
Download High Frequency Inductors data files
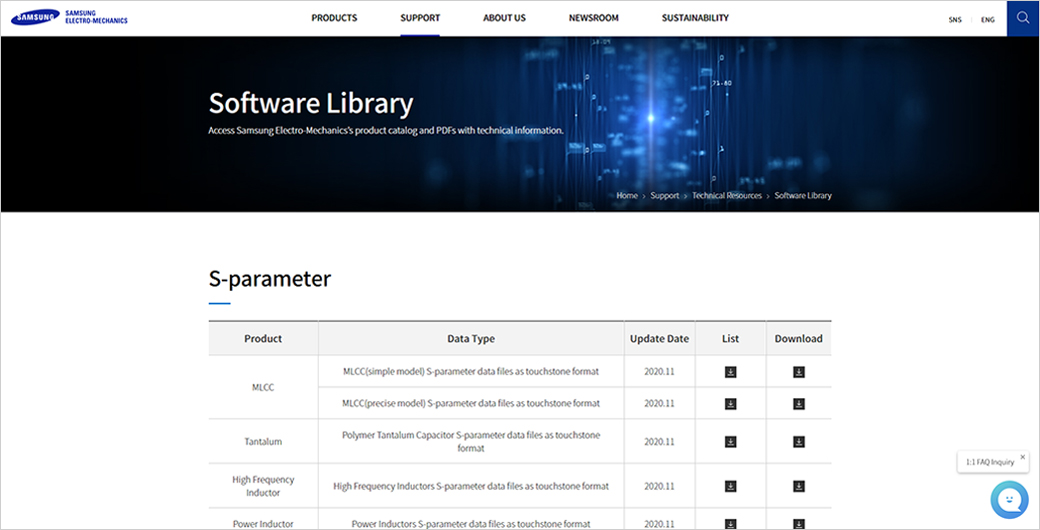point(799,486)
